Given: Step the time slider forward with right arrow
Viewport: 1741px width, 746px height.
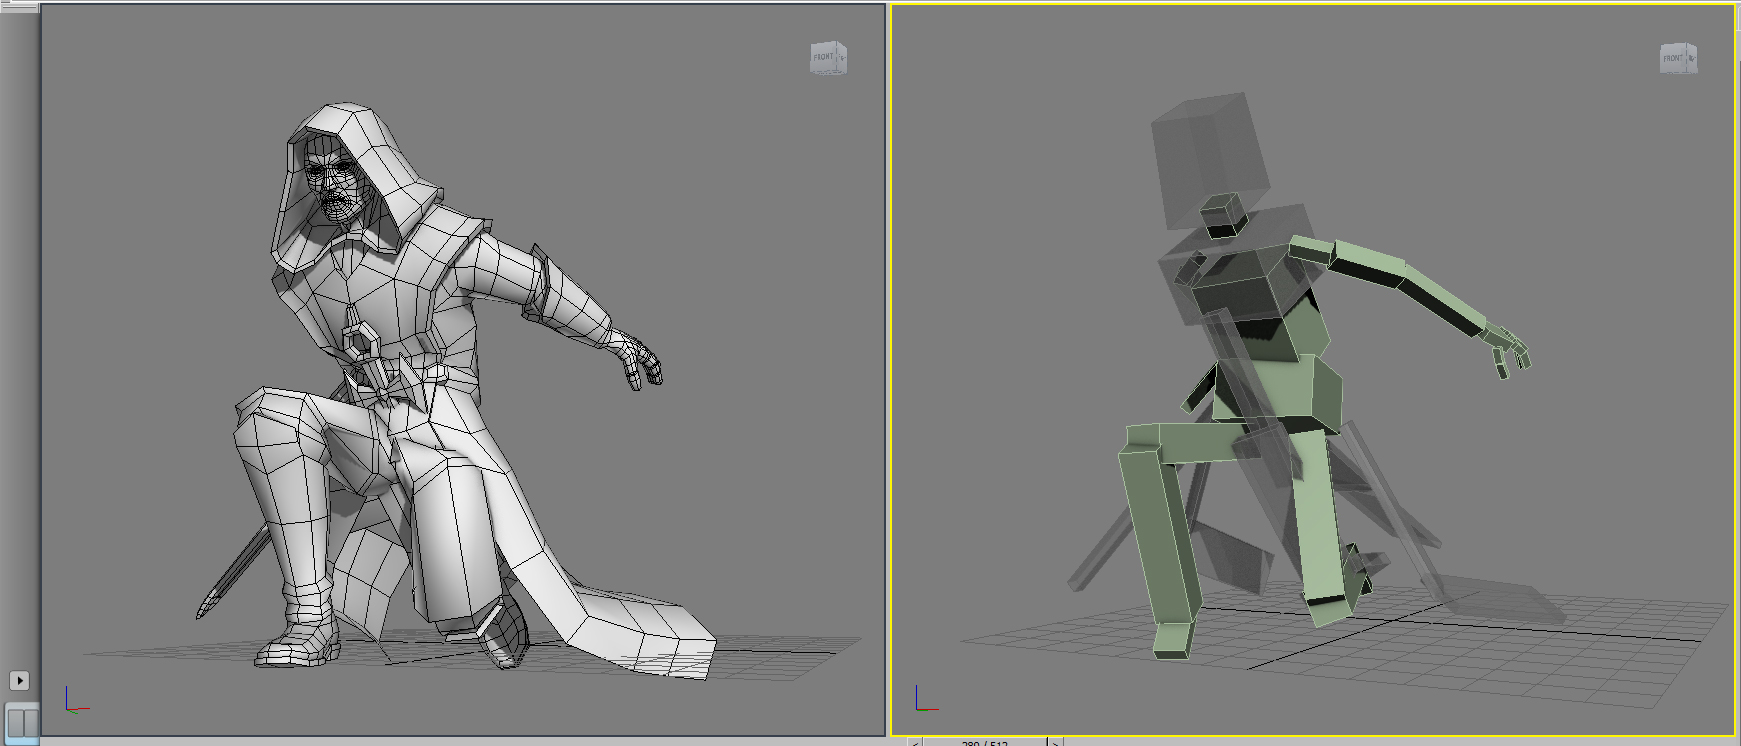Looking at the screenshot, I should pyautogui.click(x=1055, y=742).
